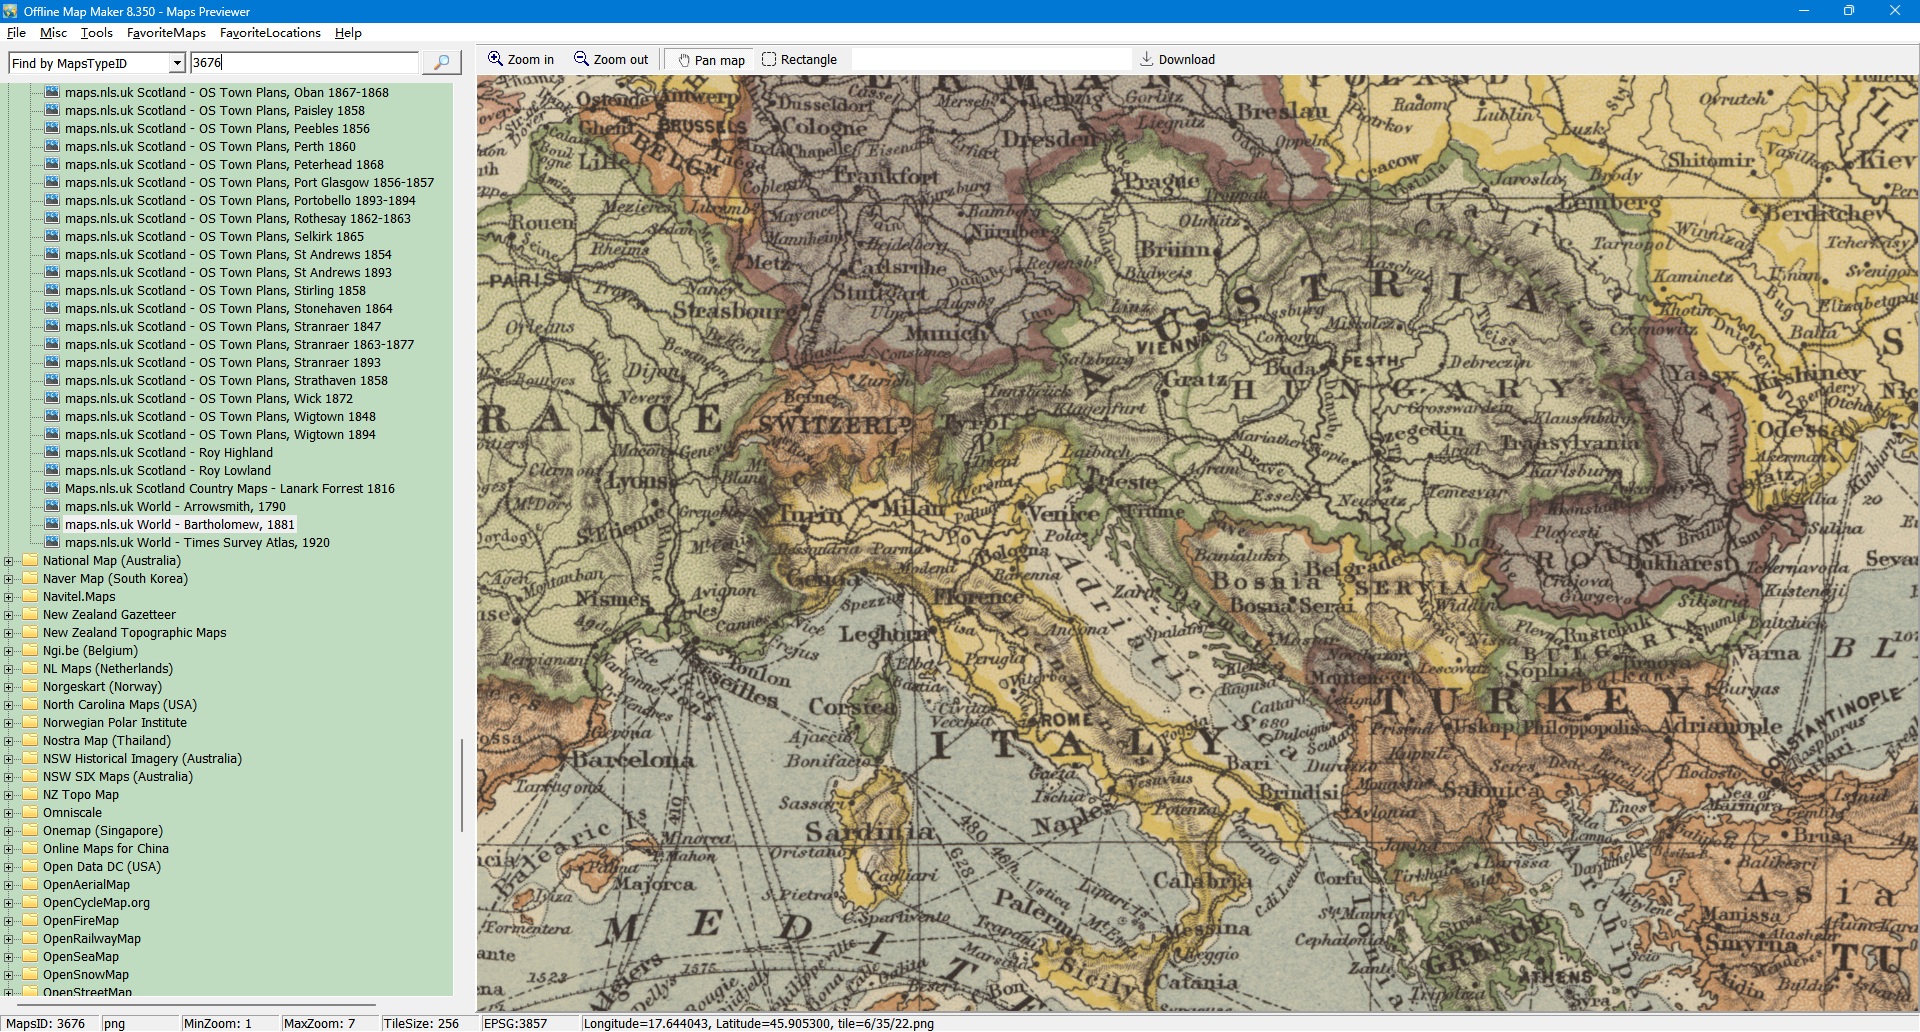
Task: Click the magnifier search button
Action: pyautogui.click(x=441, y=62)
